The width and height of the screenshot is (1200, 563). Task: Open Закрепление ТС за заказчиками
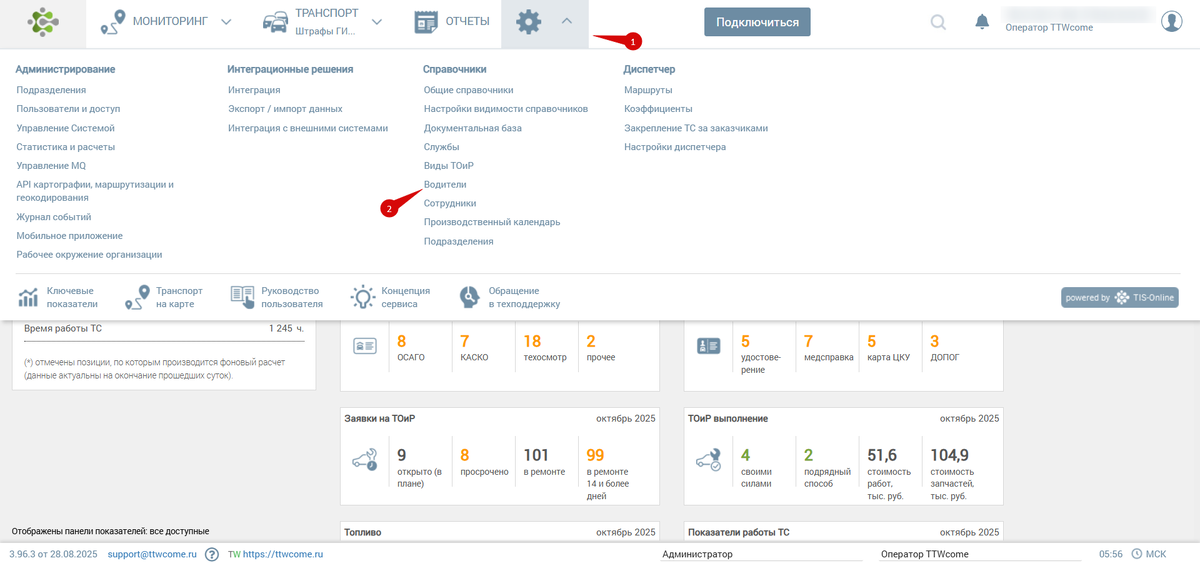click(x=696, y=128)
